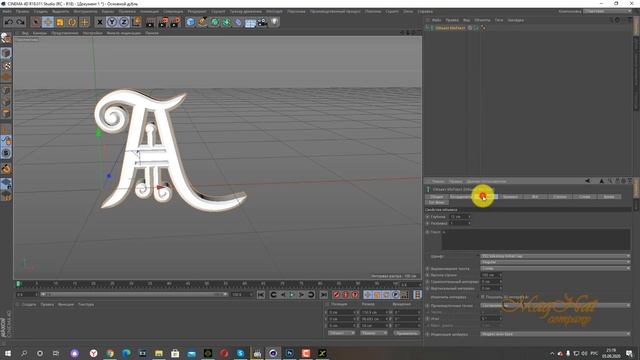This screenshot has height=360, width=640.
Task: Open the deformer objects icon
Action: click(x=238, y=22)
